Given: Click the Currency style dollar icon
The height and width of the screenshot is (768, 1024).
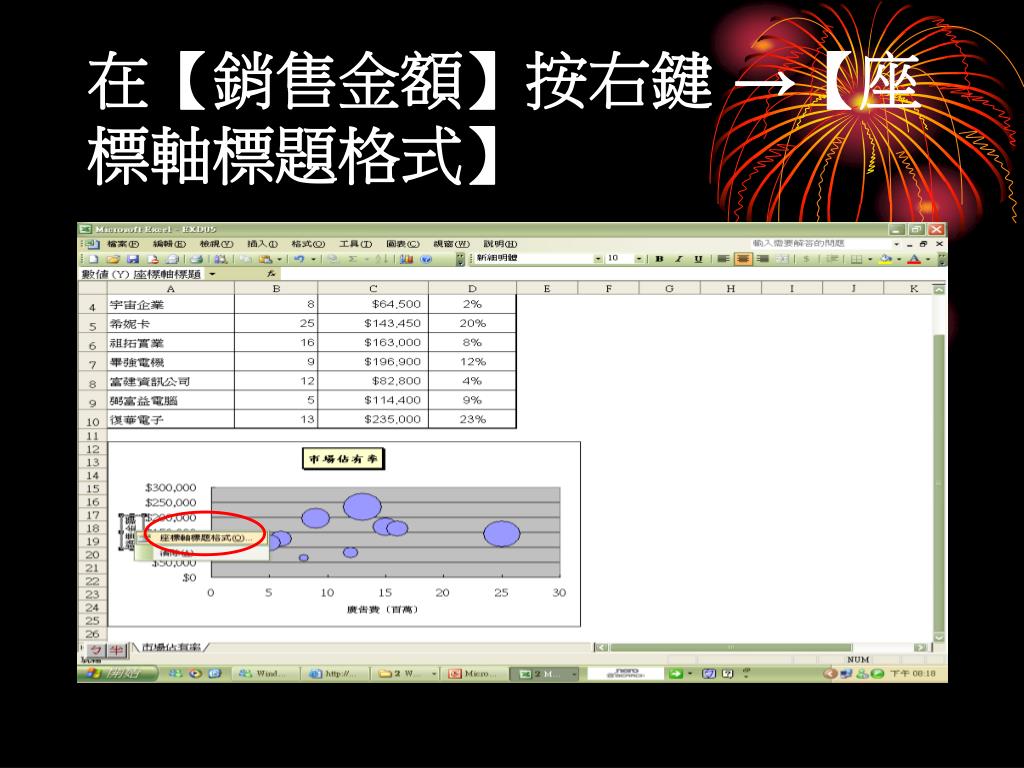Looking at the screenshot, I should [x=807, y=259].
